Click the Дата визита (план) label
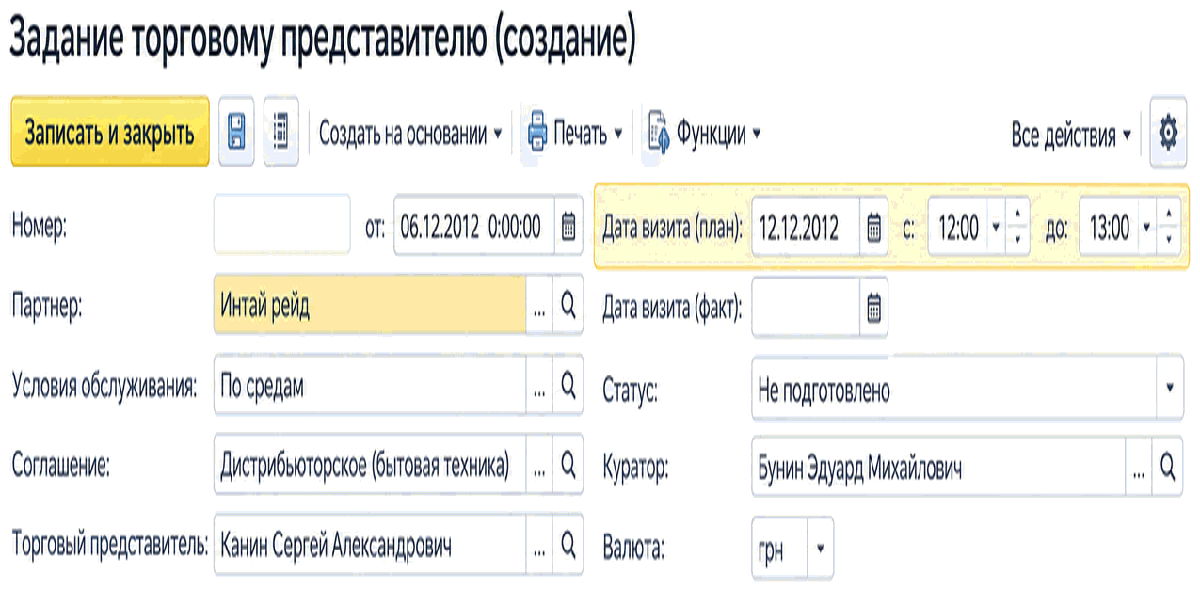 coord(673,229)
